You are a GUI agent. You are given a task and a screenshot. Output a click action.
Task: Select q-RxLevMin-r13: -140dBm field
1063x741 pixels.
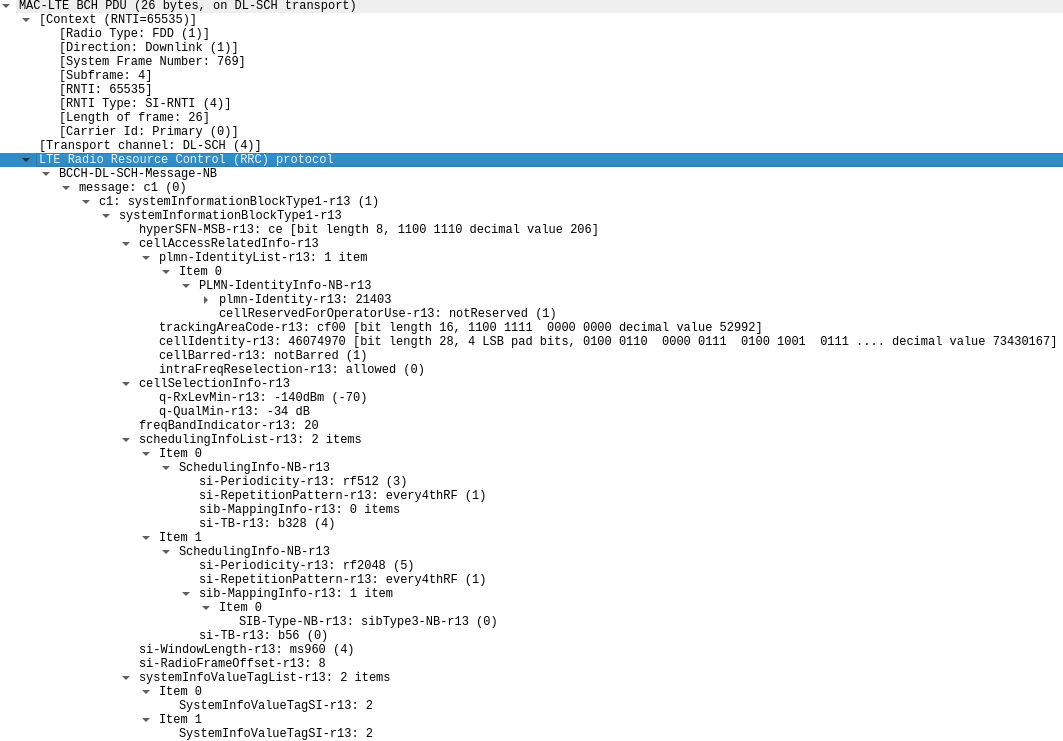(263, 398)
